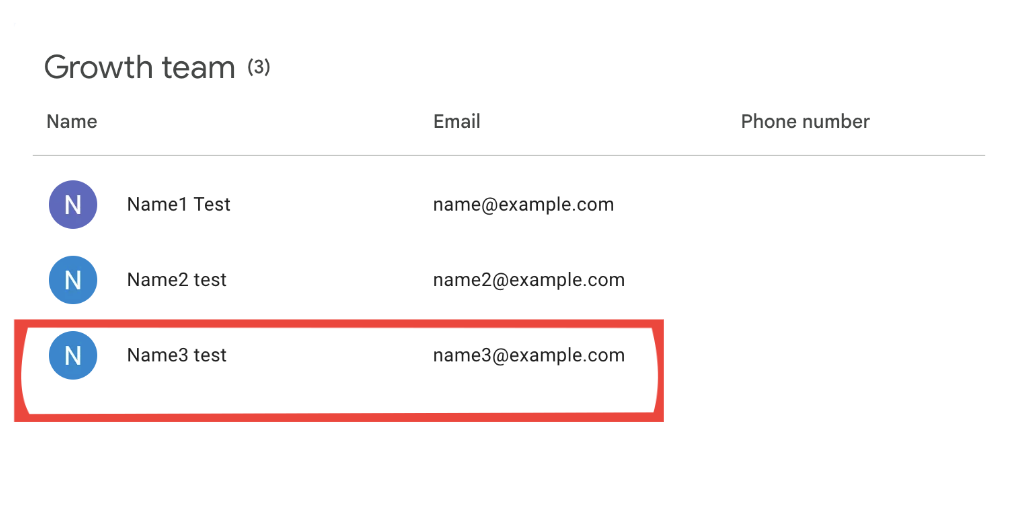Open the Name1 Test contact
The width and height of the screenshot is (1018, 530).
179,205
